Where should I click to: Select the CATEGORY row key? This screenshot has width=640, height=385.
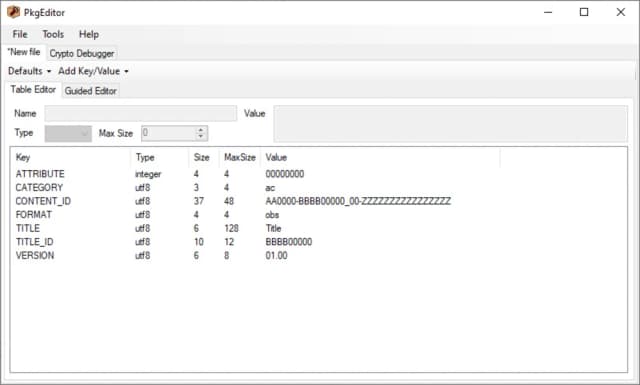[x=39, y=188]
